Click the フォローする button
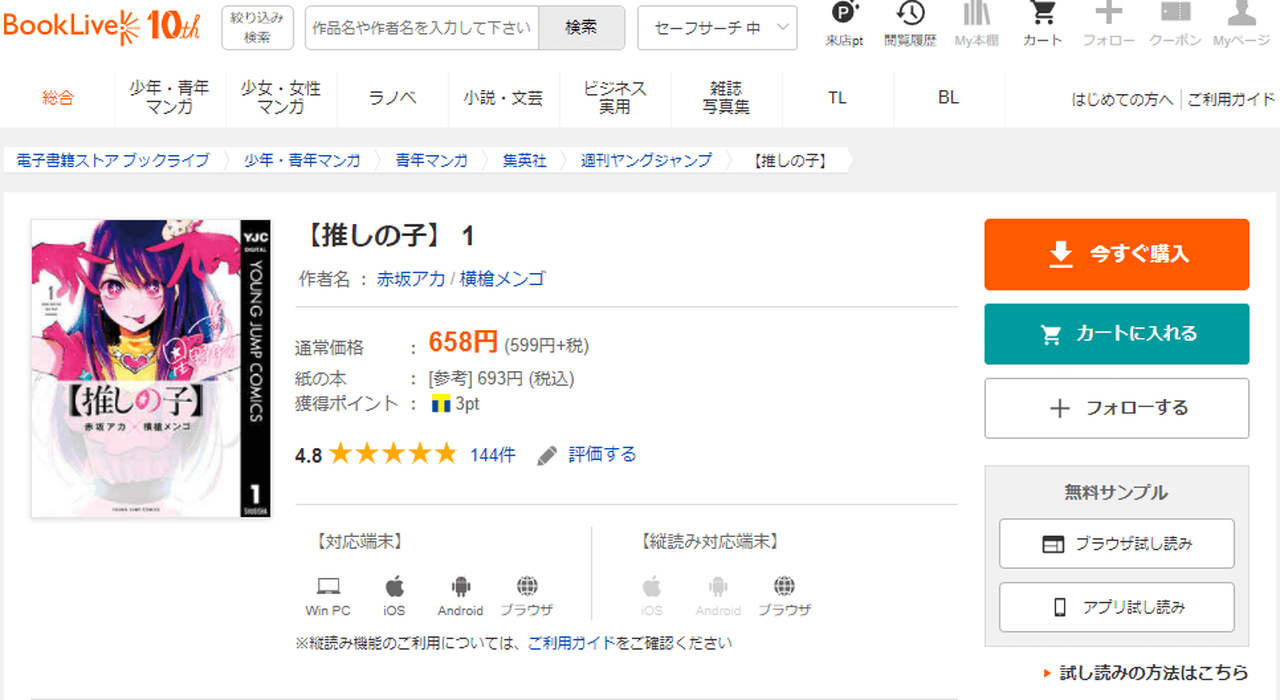The height and width of the screenshot is (700, 1280). [1116, 408]
